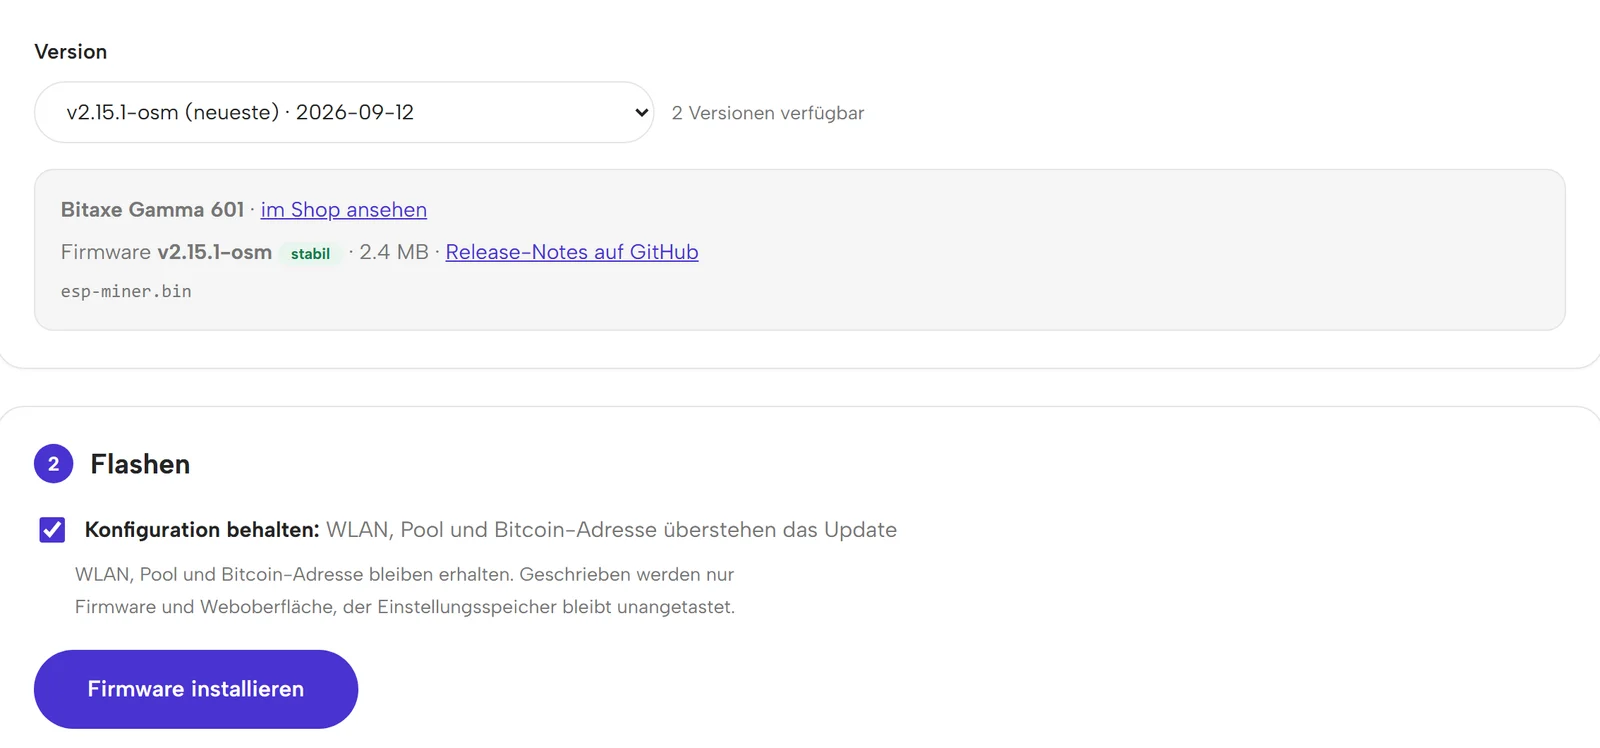Open Release-Notes auf GitHub link
Screen dimensions: 1600x748
(x=572, y=252)
